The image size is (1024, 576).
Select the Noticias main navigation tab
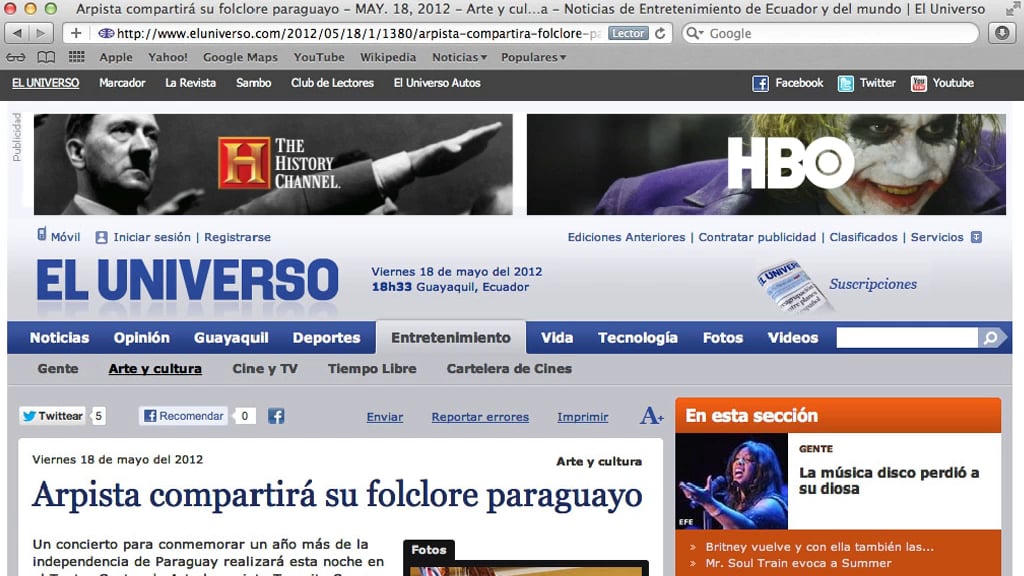click(x=59, y=338)
